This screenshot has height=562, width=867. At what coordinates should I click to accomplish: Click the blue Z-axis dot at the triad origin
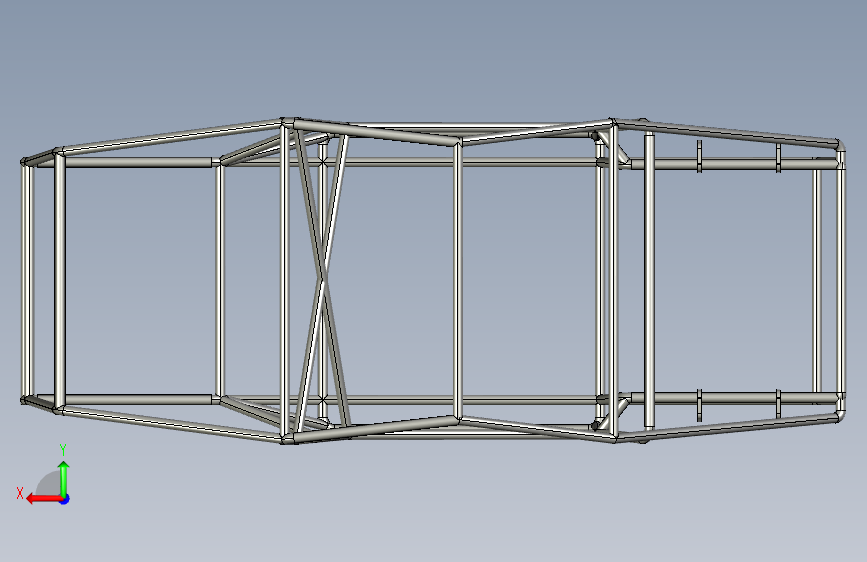click(x=65, y=499)
